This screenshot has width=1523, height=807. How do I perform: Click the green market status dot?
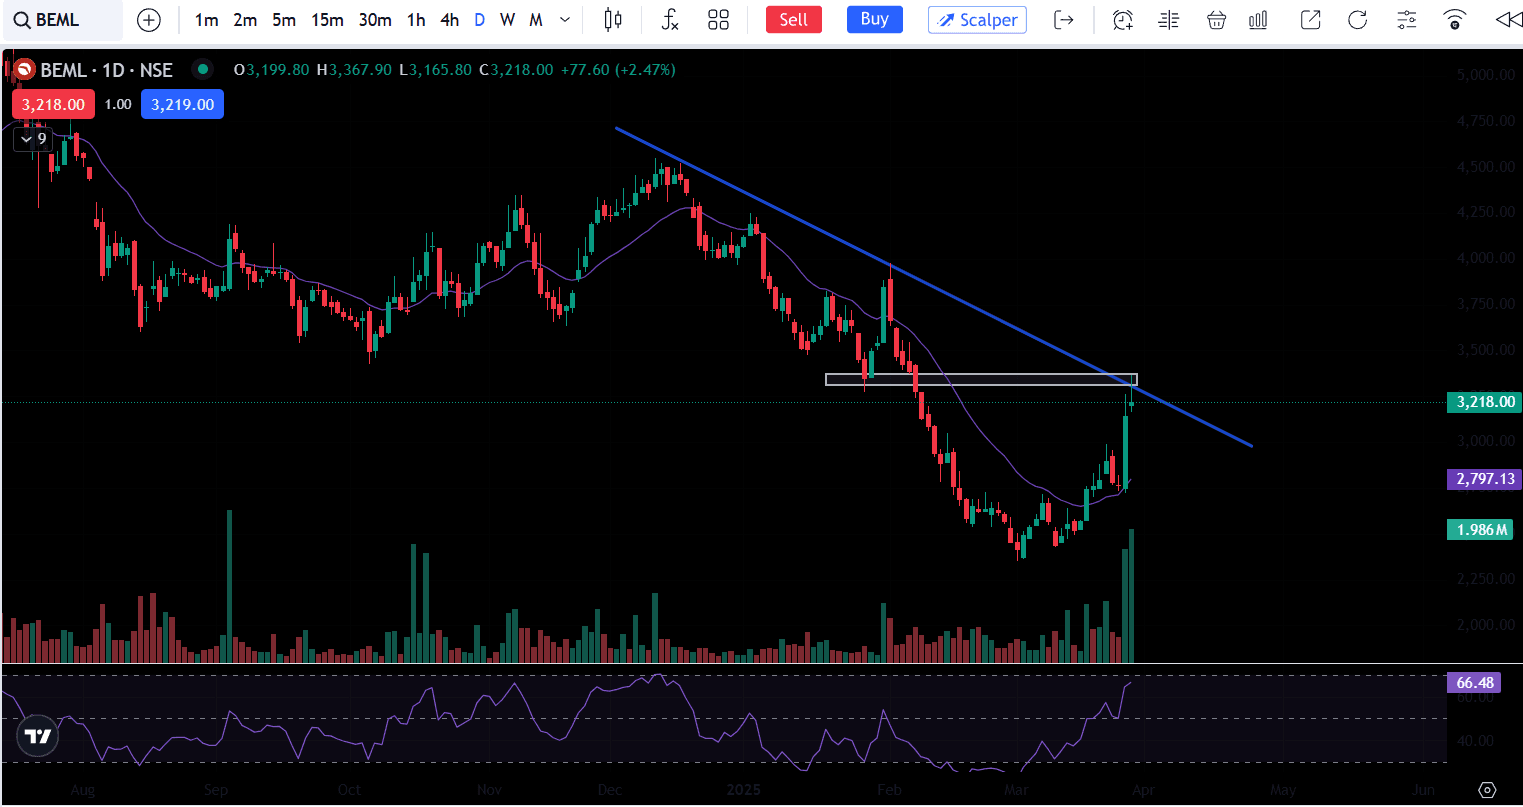tap(203, 69)
